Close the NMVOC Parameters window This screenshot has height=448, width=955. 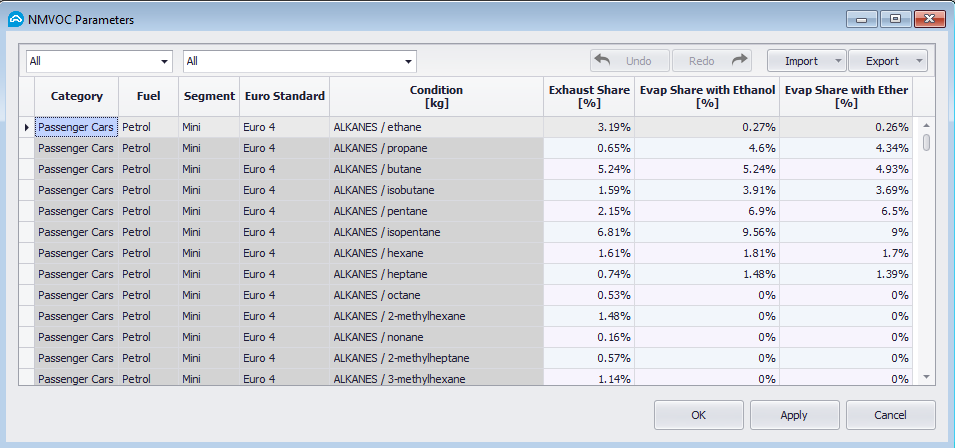929,19
